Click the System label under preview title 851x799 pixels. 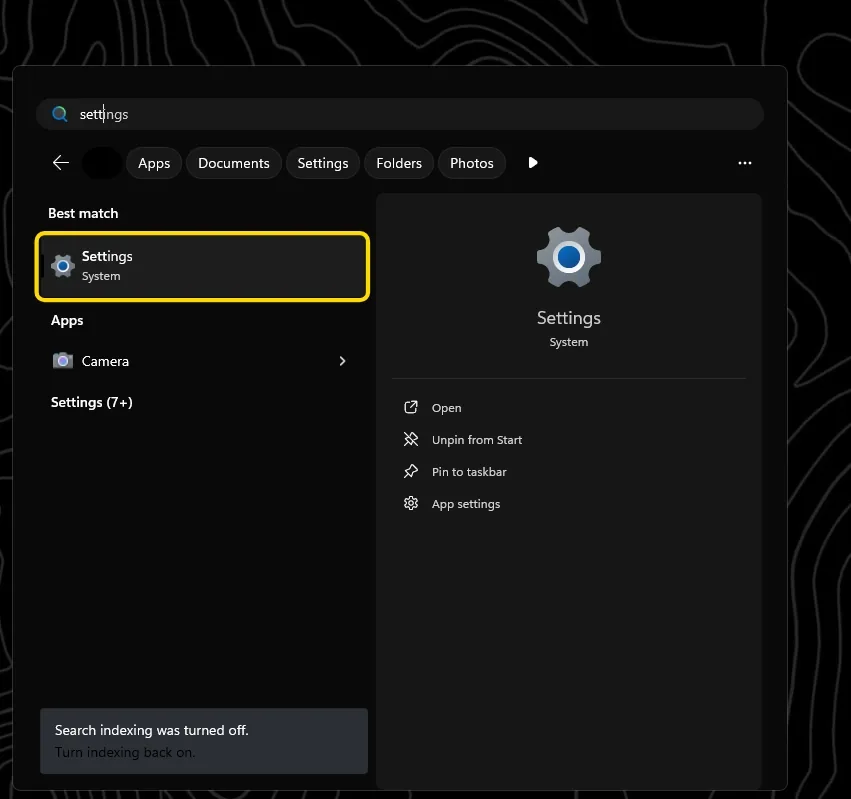click(569, 342)
